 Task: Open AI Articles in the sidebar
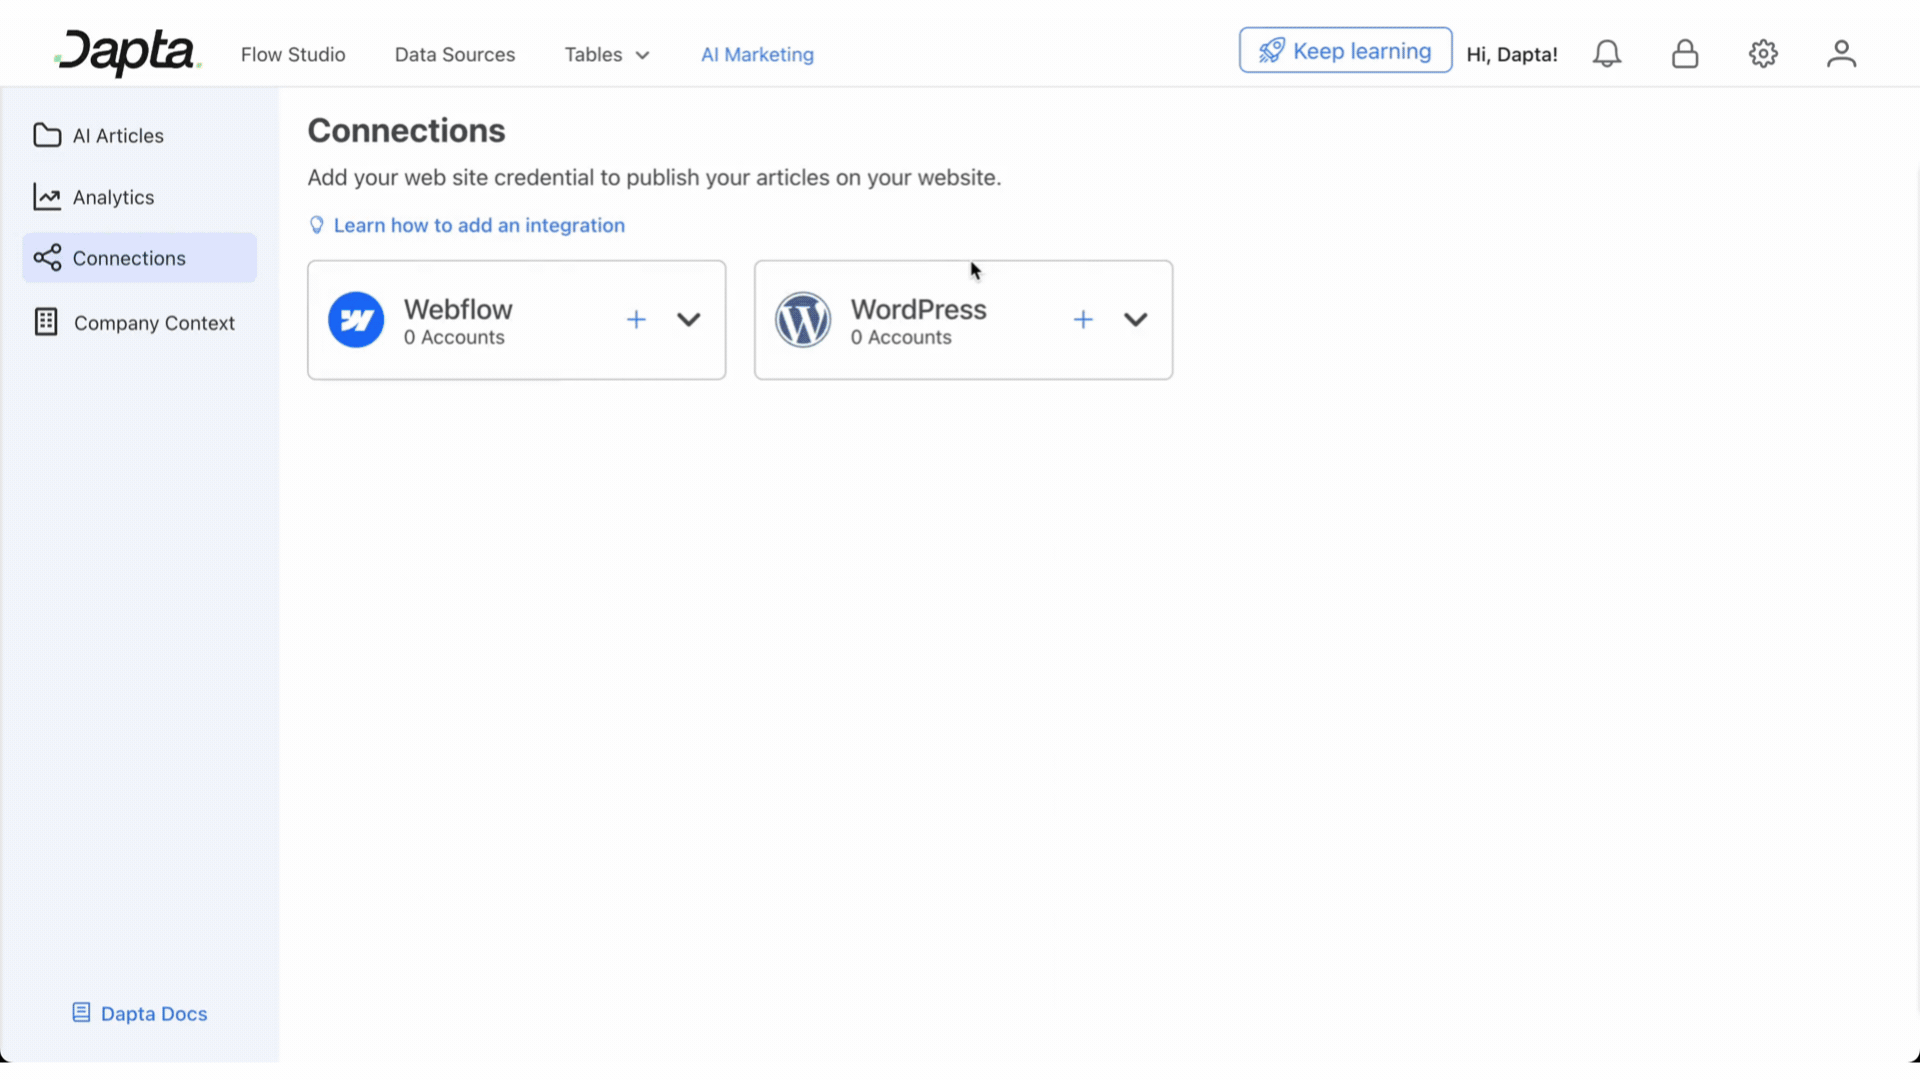[117, 136]
